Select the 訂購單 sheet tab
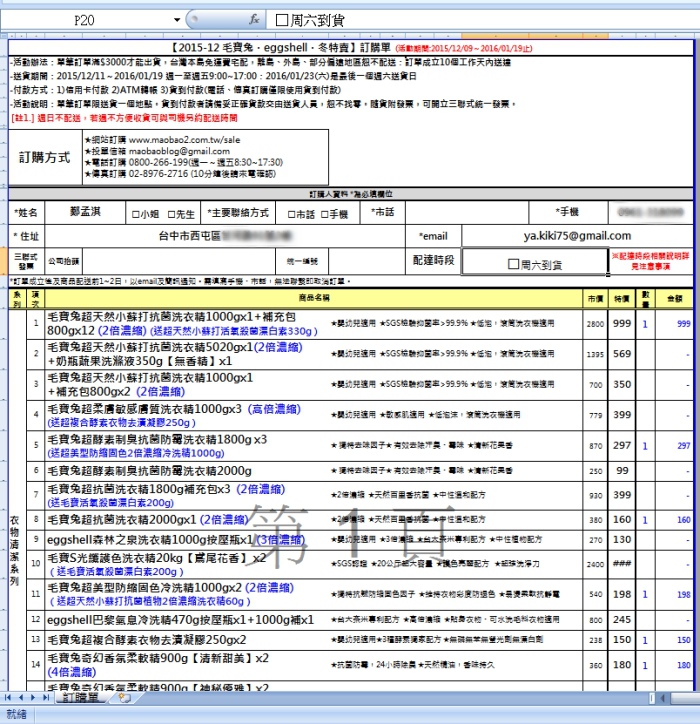This screenshot has width=700, height=724. (x=80, y=698)
